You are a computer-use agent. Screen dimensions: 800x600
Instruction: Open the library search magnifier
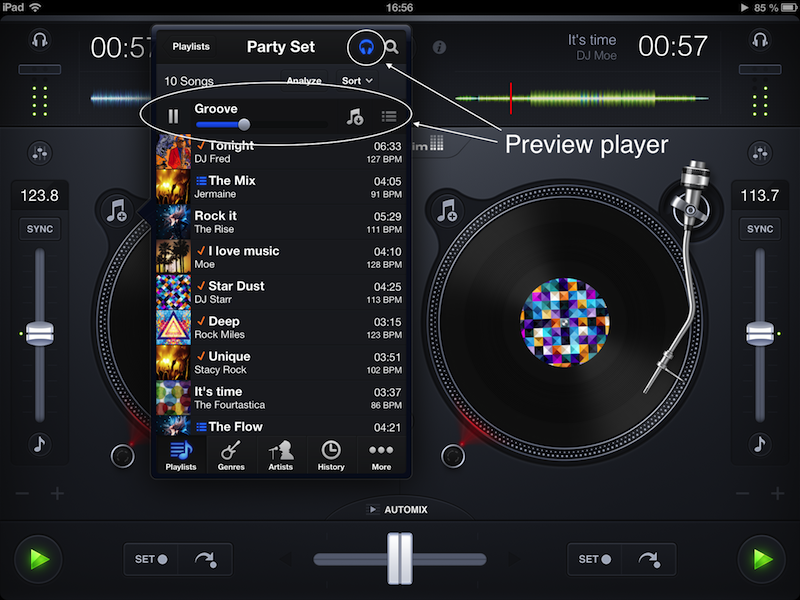[392, 47]
